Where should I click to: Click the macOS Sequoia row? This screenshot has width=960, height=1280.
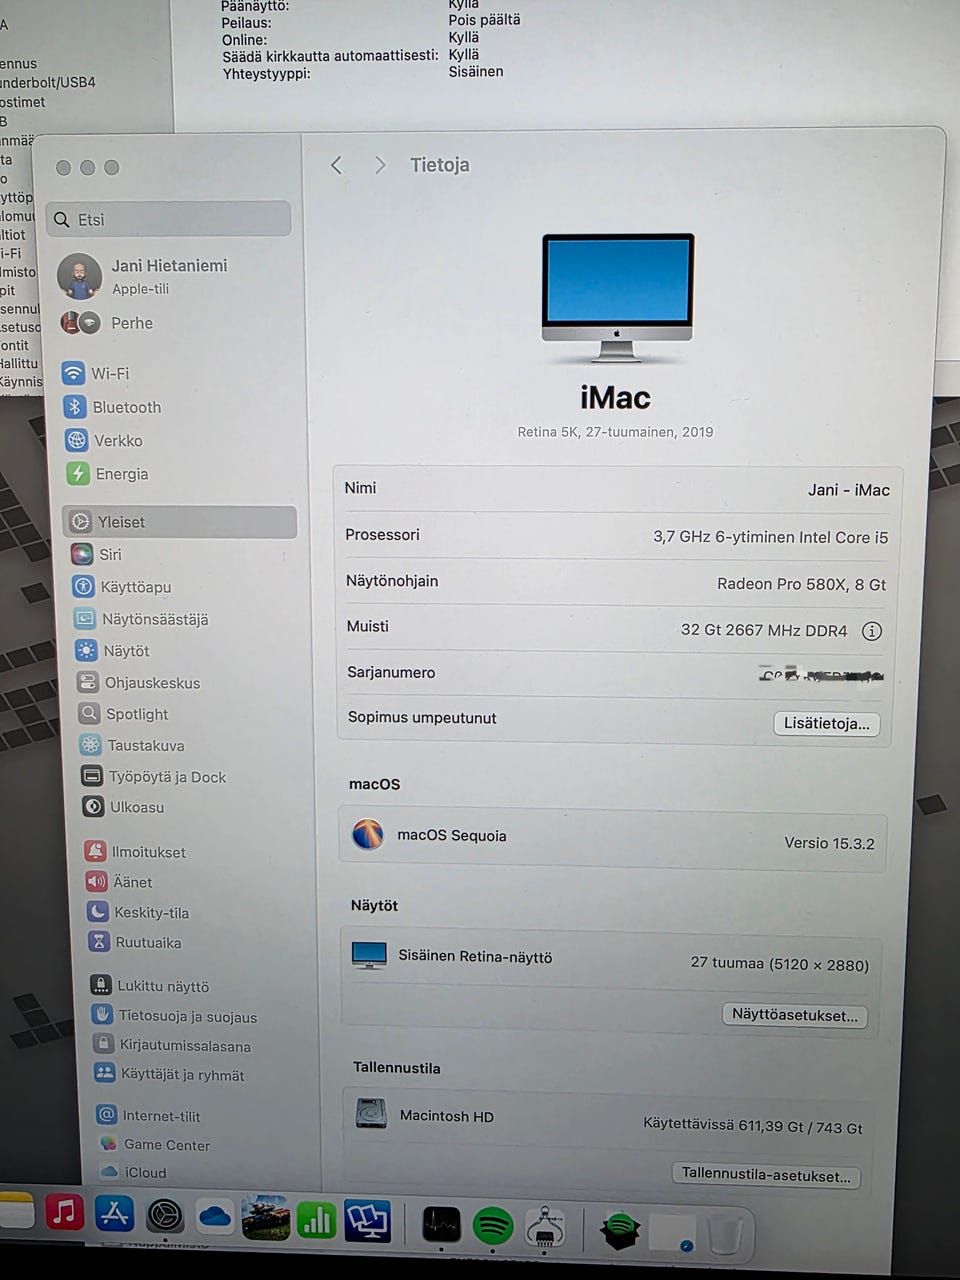pyautogui.click(x=613, y=838)
